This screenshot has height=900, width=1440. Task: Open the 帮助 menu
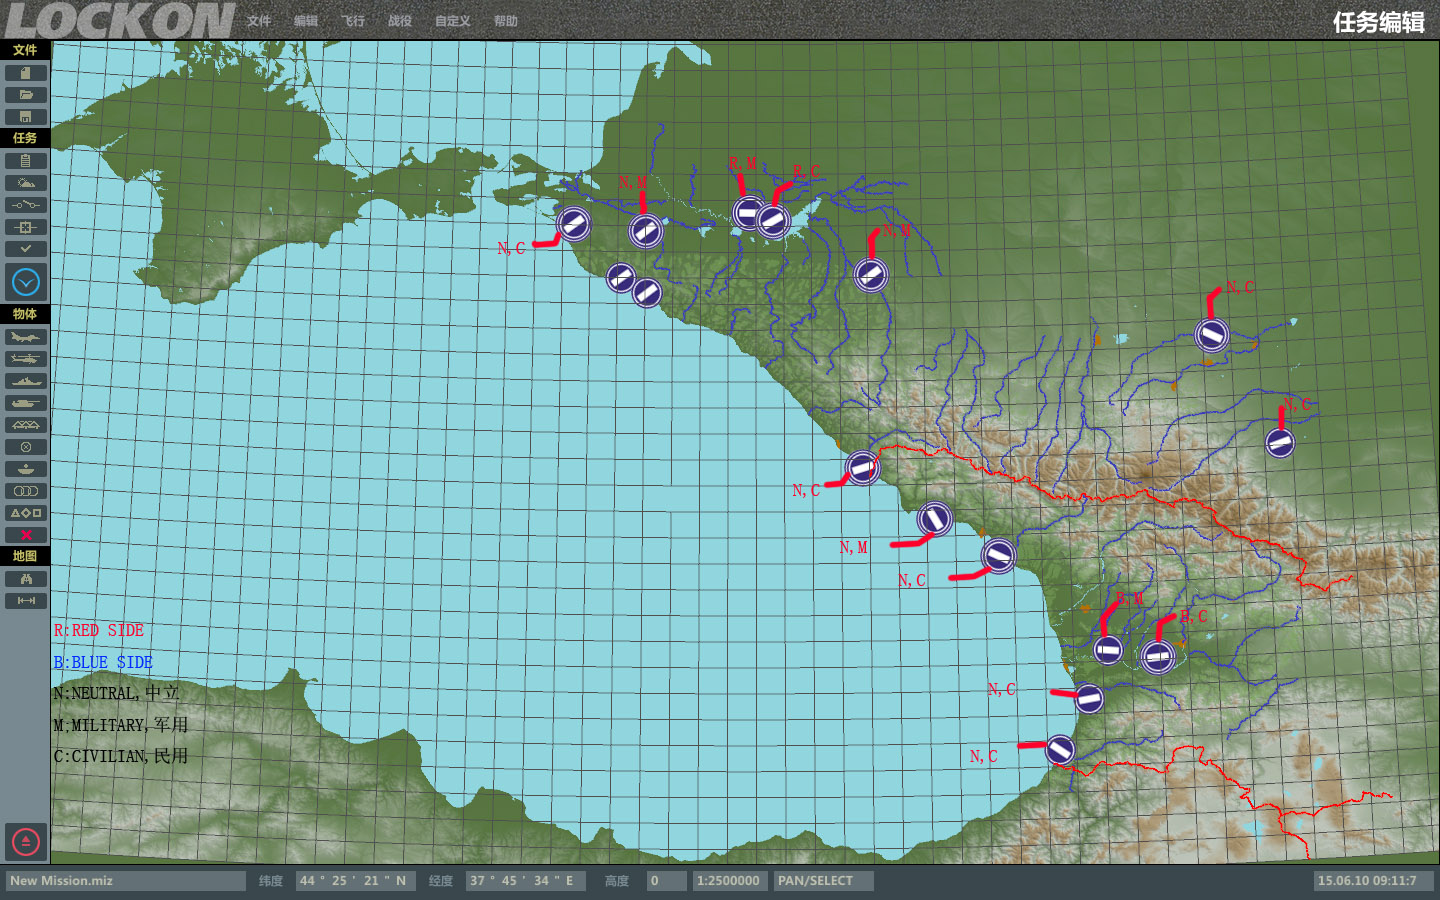tap(506, 21)
